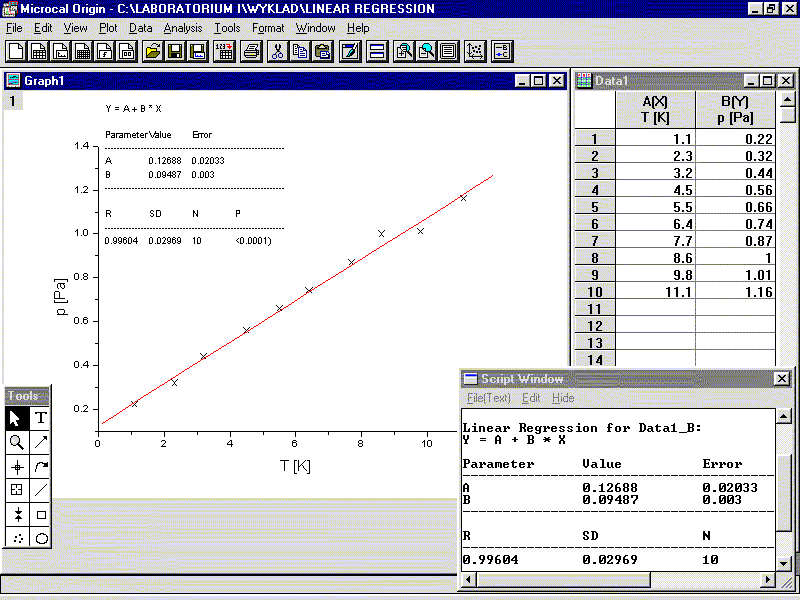
Task: Select the Curved Arrow tool in Tools
Action: (x=40, y=466)
